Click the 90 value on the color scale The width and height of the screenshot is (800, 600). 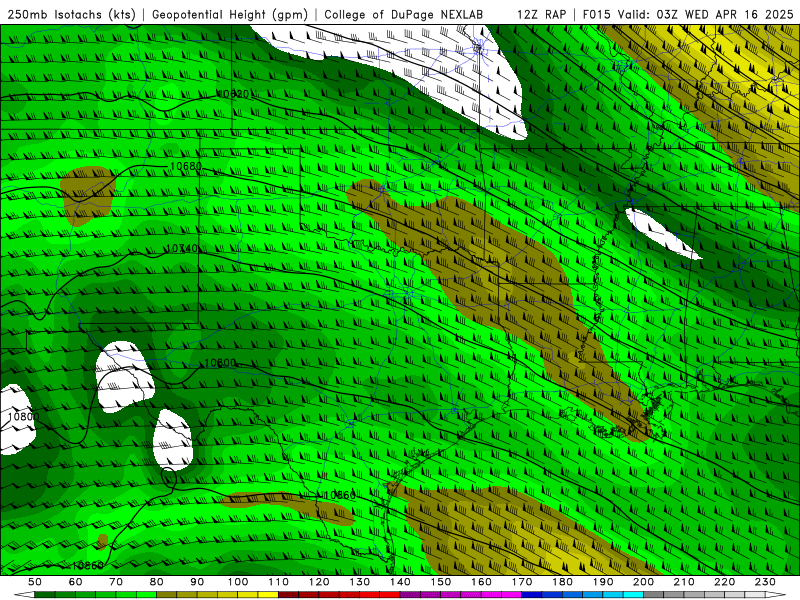pos(197,582)
